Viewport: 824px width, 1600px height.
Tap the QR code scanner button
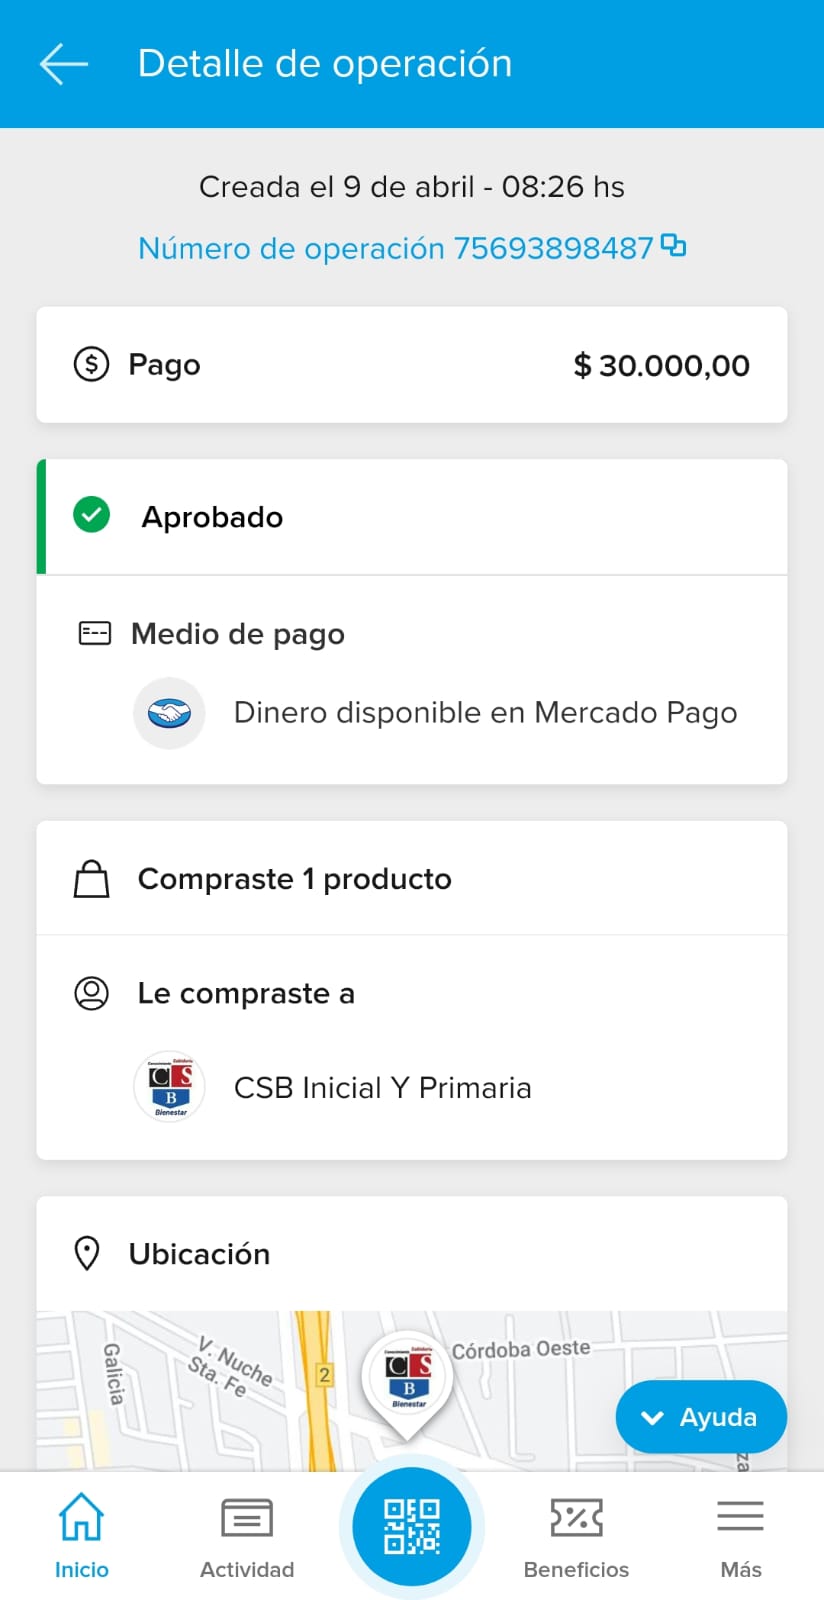click(x=412, y=1526)
